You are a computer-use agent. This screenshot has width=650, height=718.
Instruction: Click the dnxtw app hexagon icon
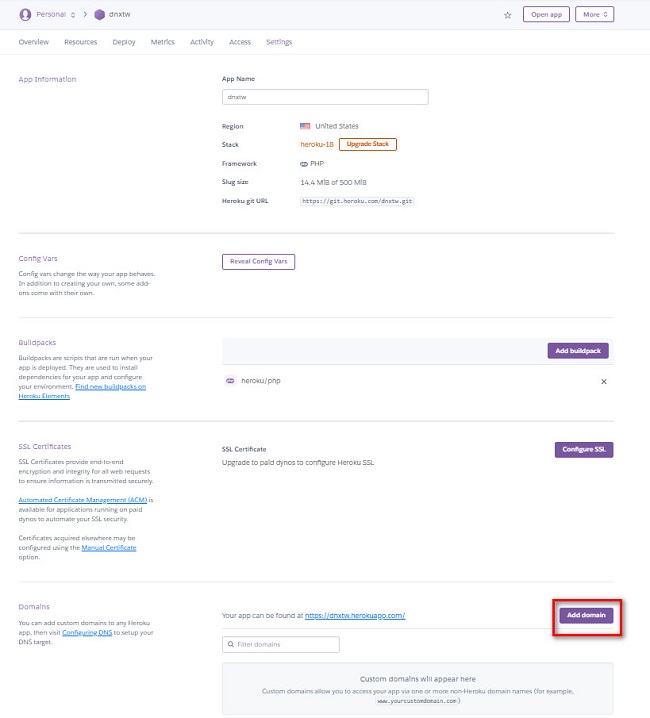99,15
